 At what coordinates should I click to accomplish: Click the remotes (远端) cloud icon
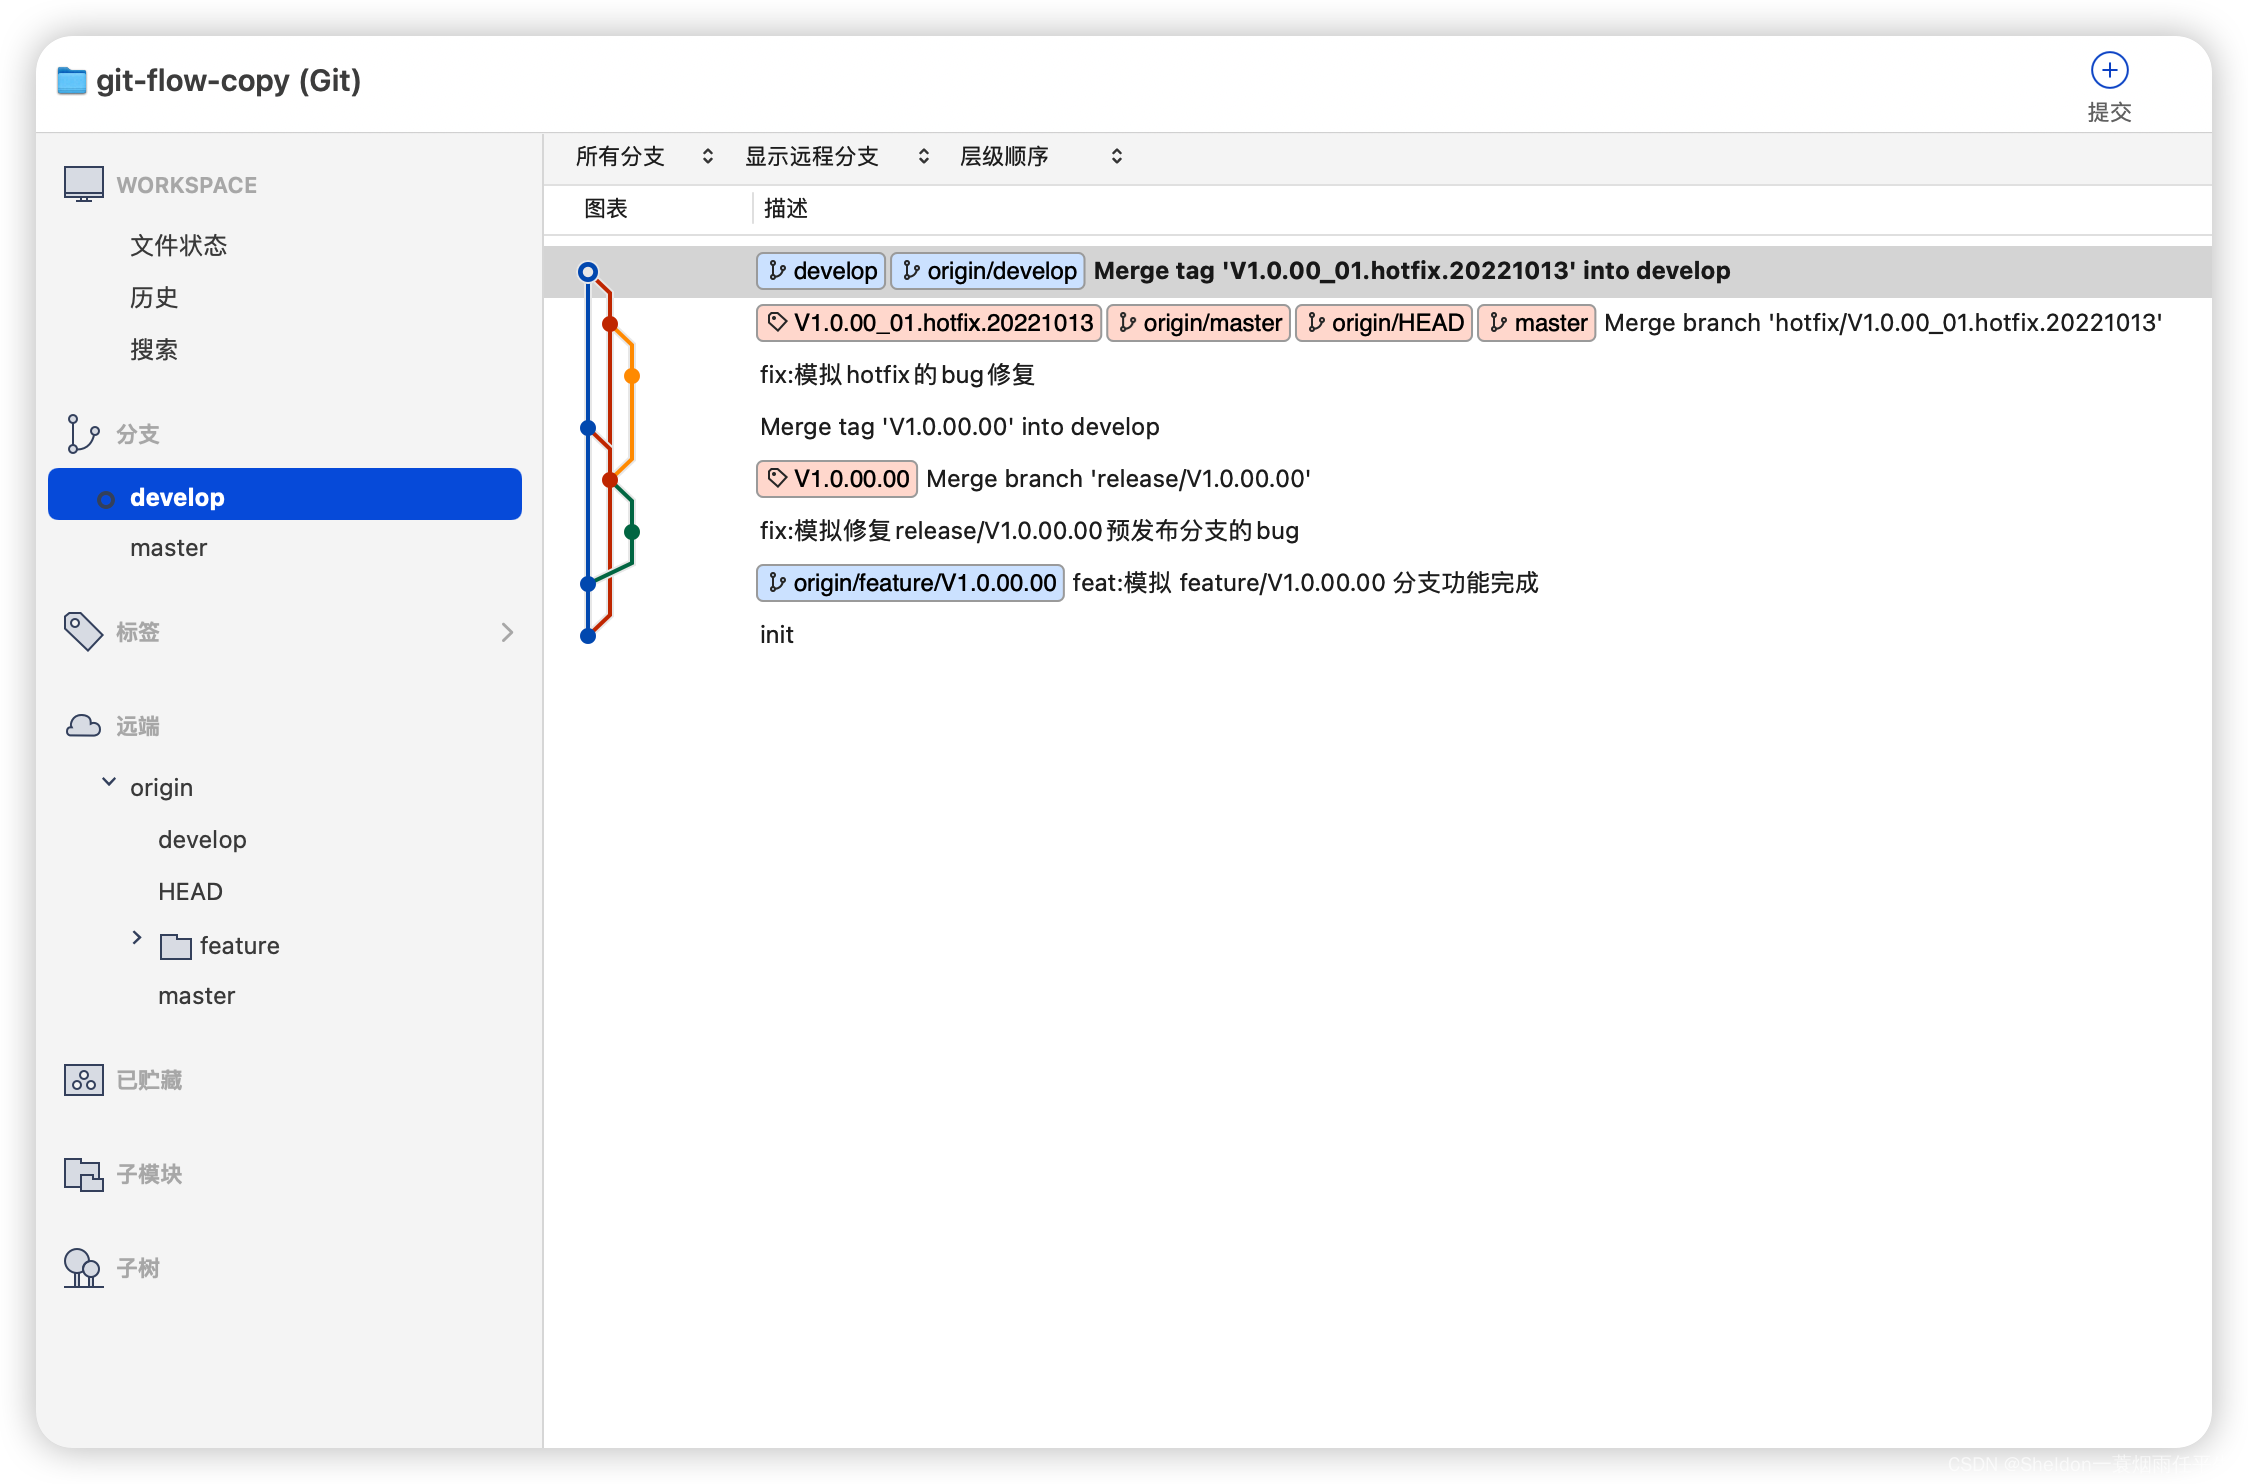coord(83,726)
